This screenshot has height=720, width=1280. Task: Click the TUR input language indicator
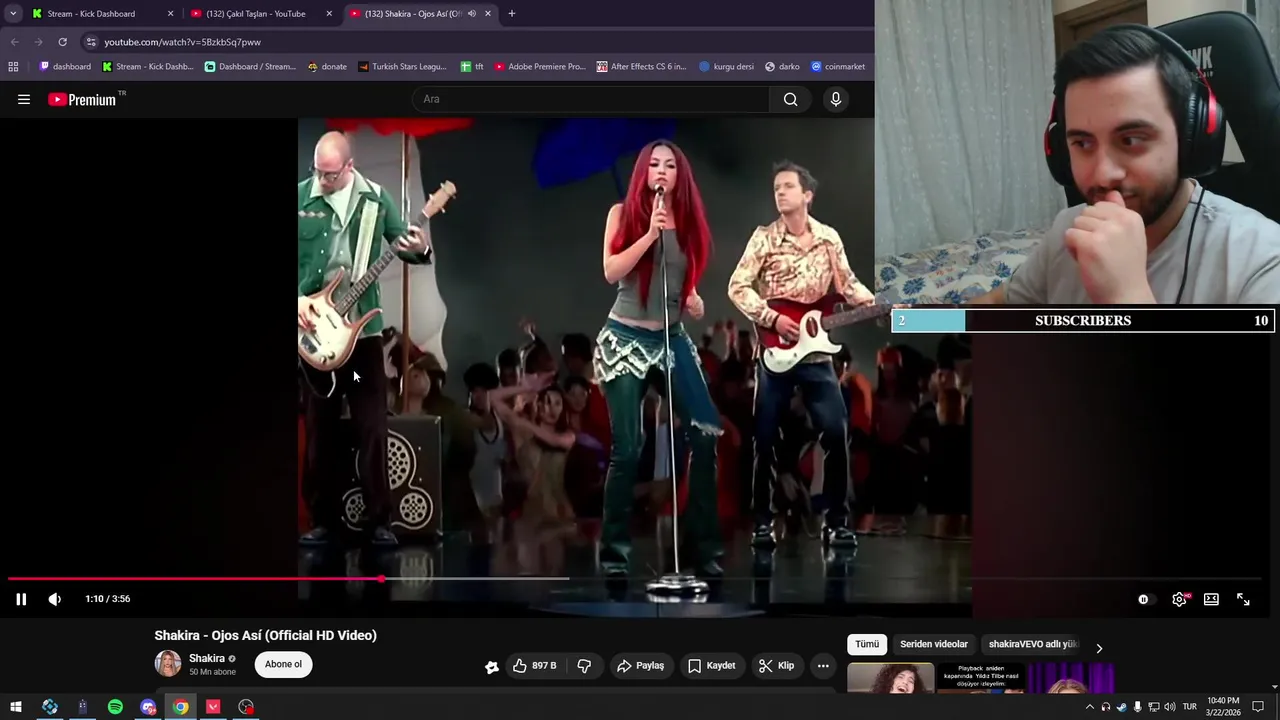click(x=1190, y=707)
